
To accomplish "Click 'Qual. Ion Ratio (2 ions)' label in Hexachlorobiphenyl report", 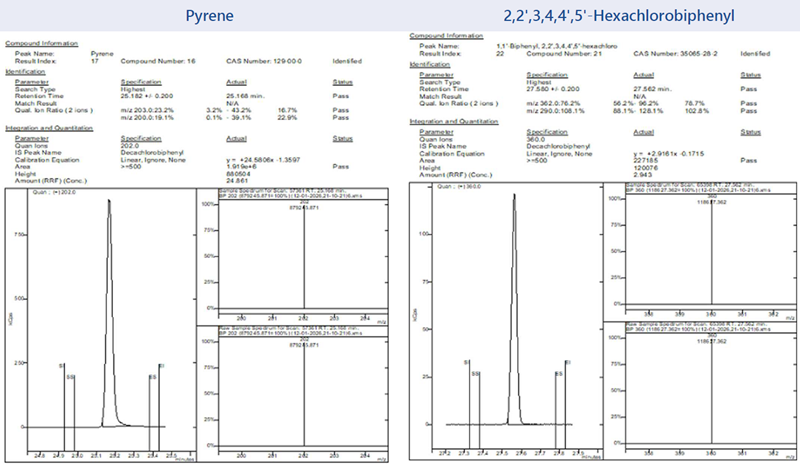I will [458, 103].
